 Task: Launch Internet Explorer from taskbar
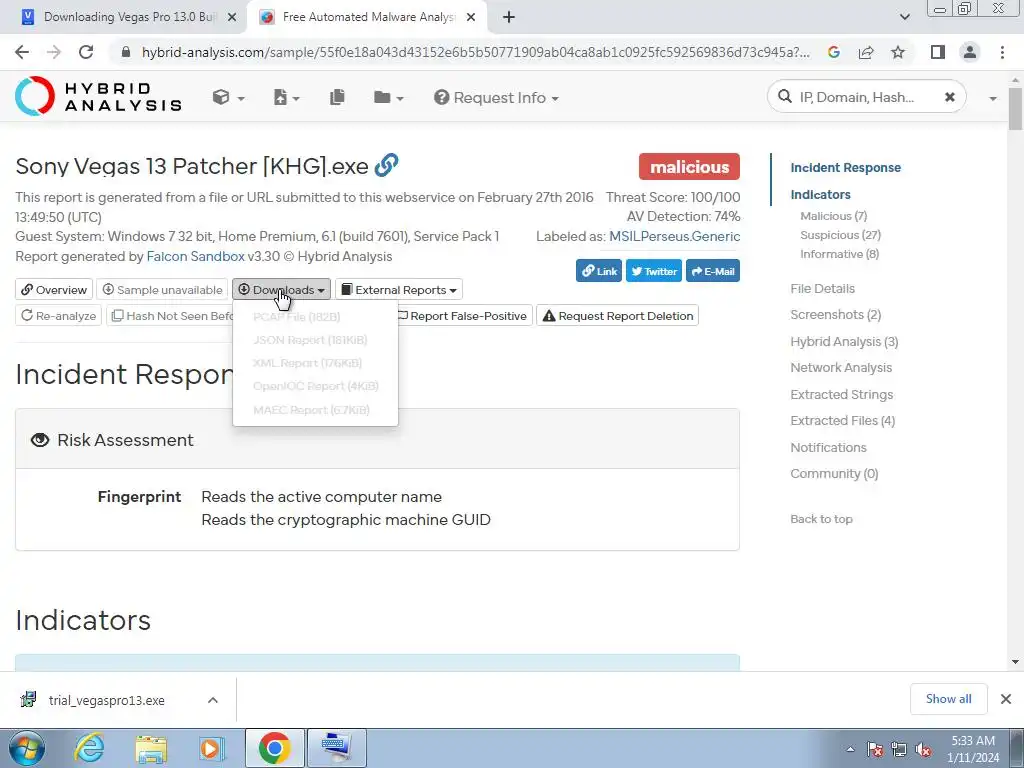point(89,748)
